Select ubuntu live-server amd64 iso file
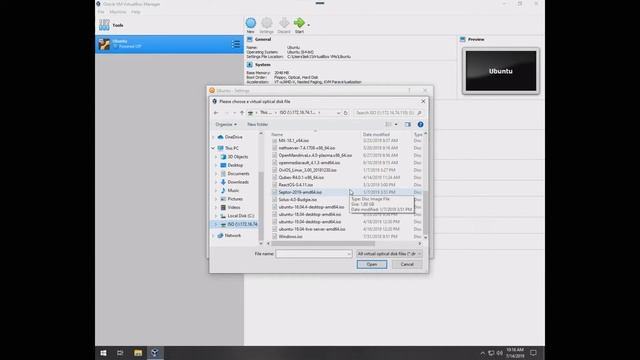640x360 pixels. coord(312,229)
